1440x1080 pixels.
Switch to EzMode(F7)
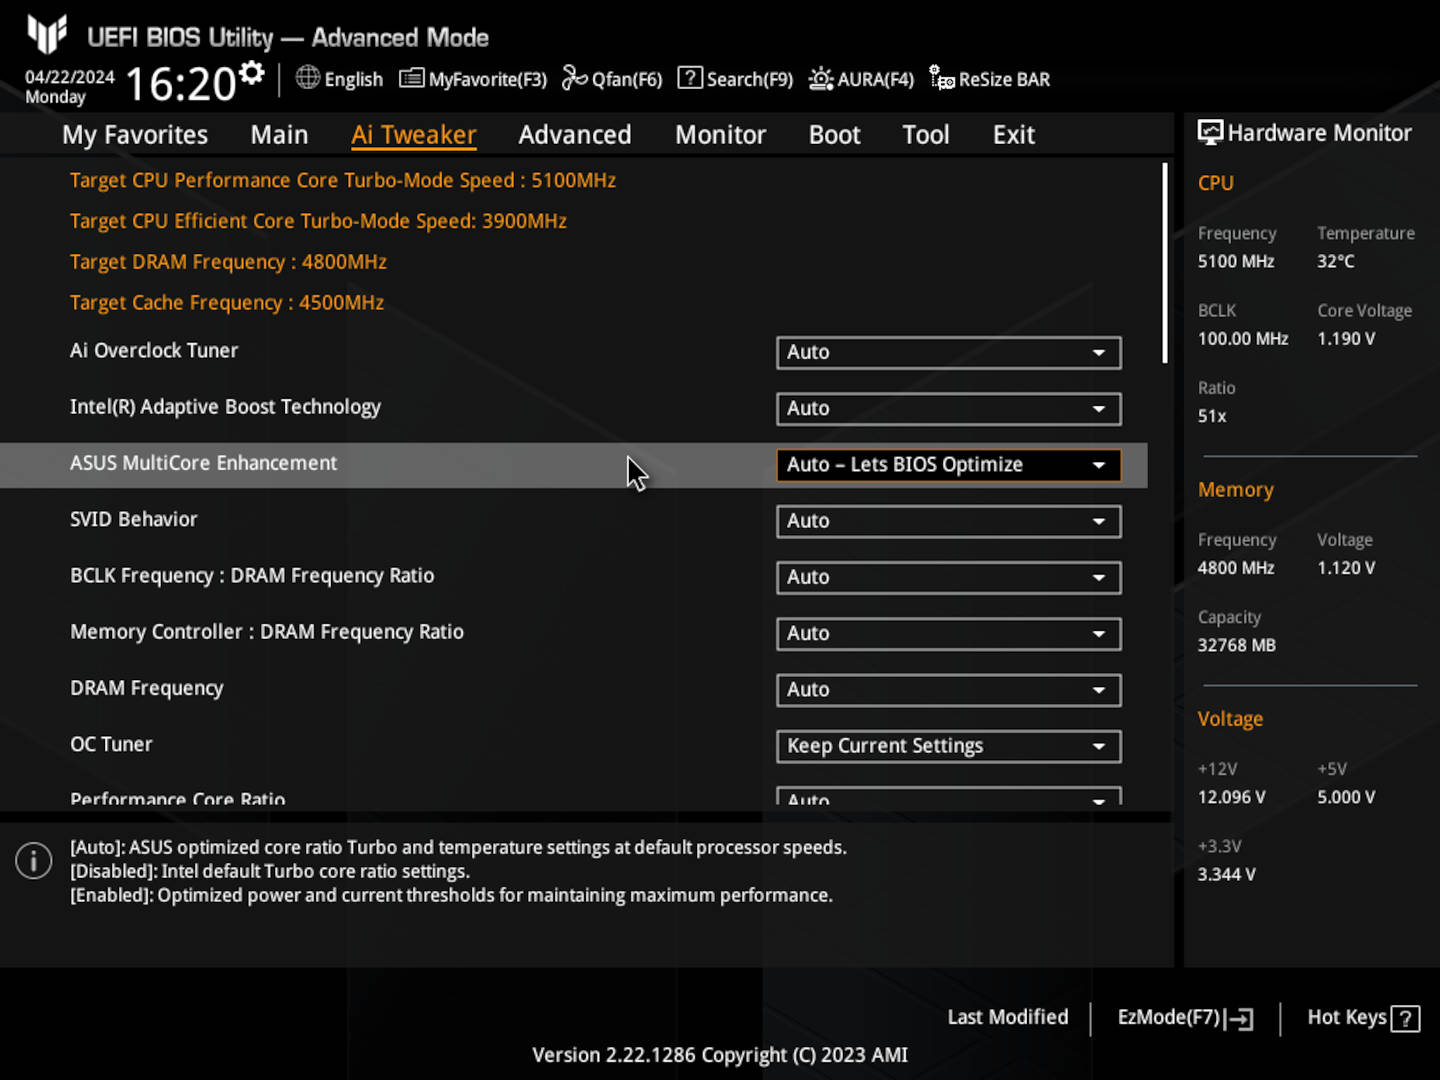[1185, 1018]
